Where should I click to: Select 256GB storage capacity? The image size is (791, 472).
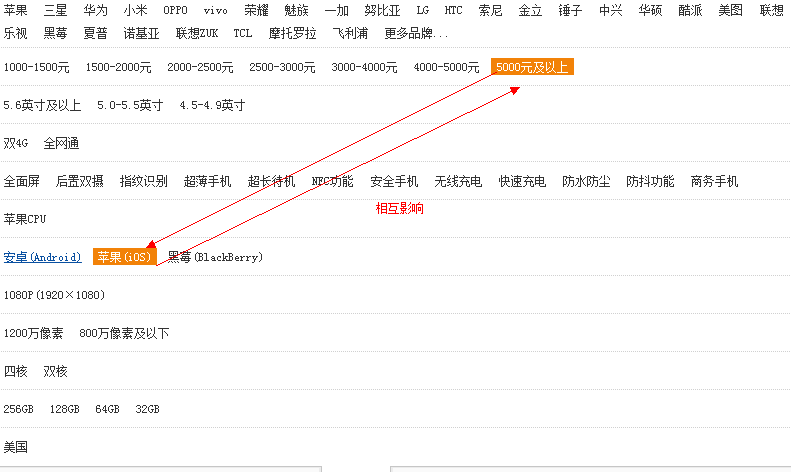[18, 409]
